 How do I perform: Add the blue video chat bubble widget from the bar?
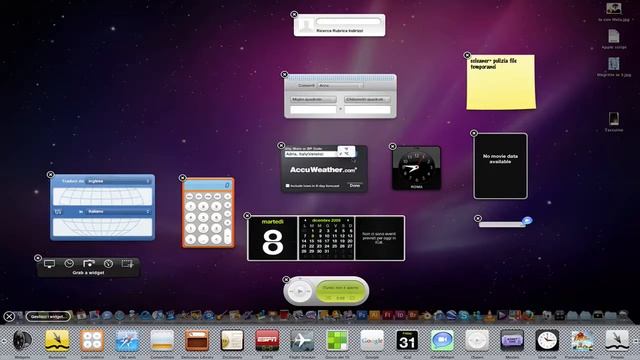click(442, 340)
